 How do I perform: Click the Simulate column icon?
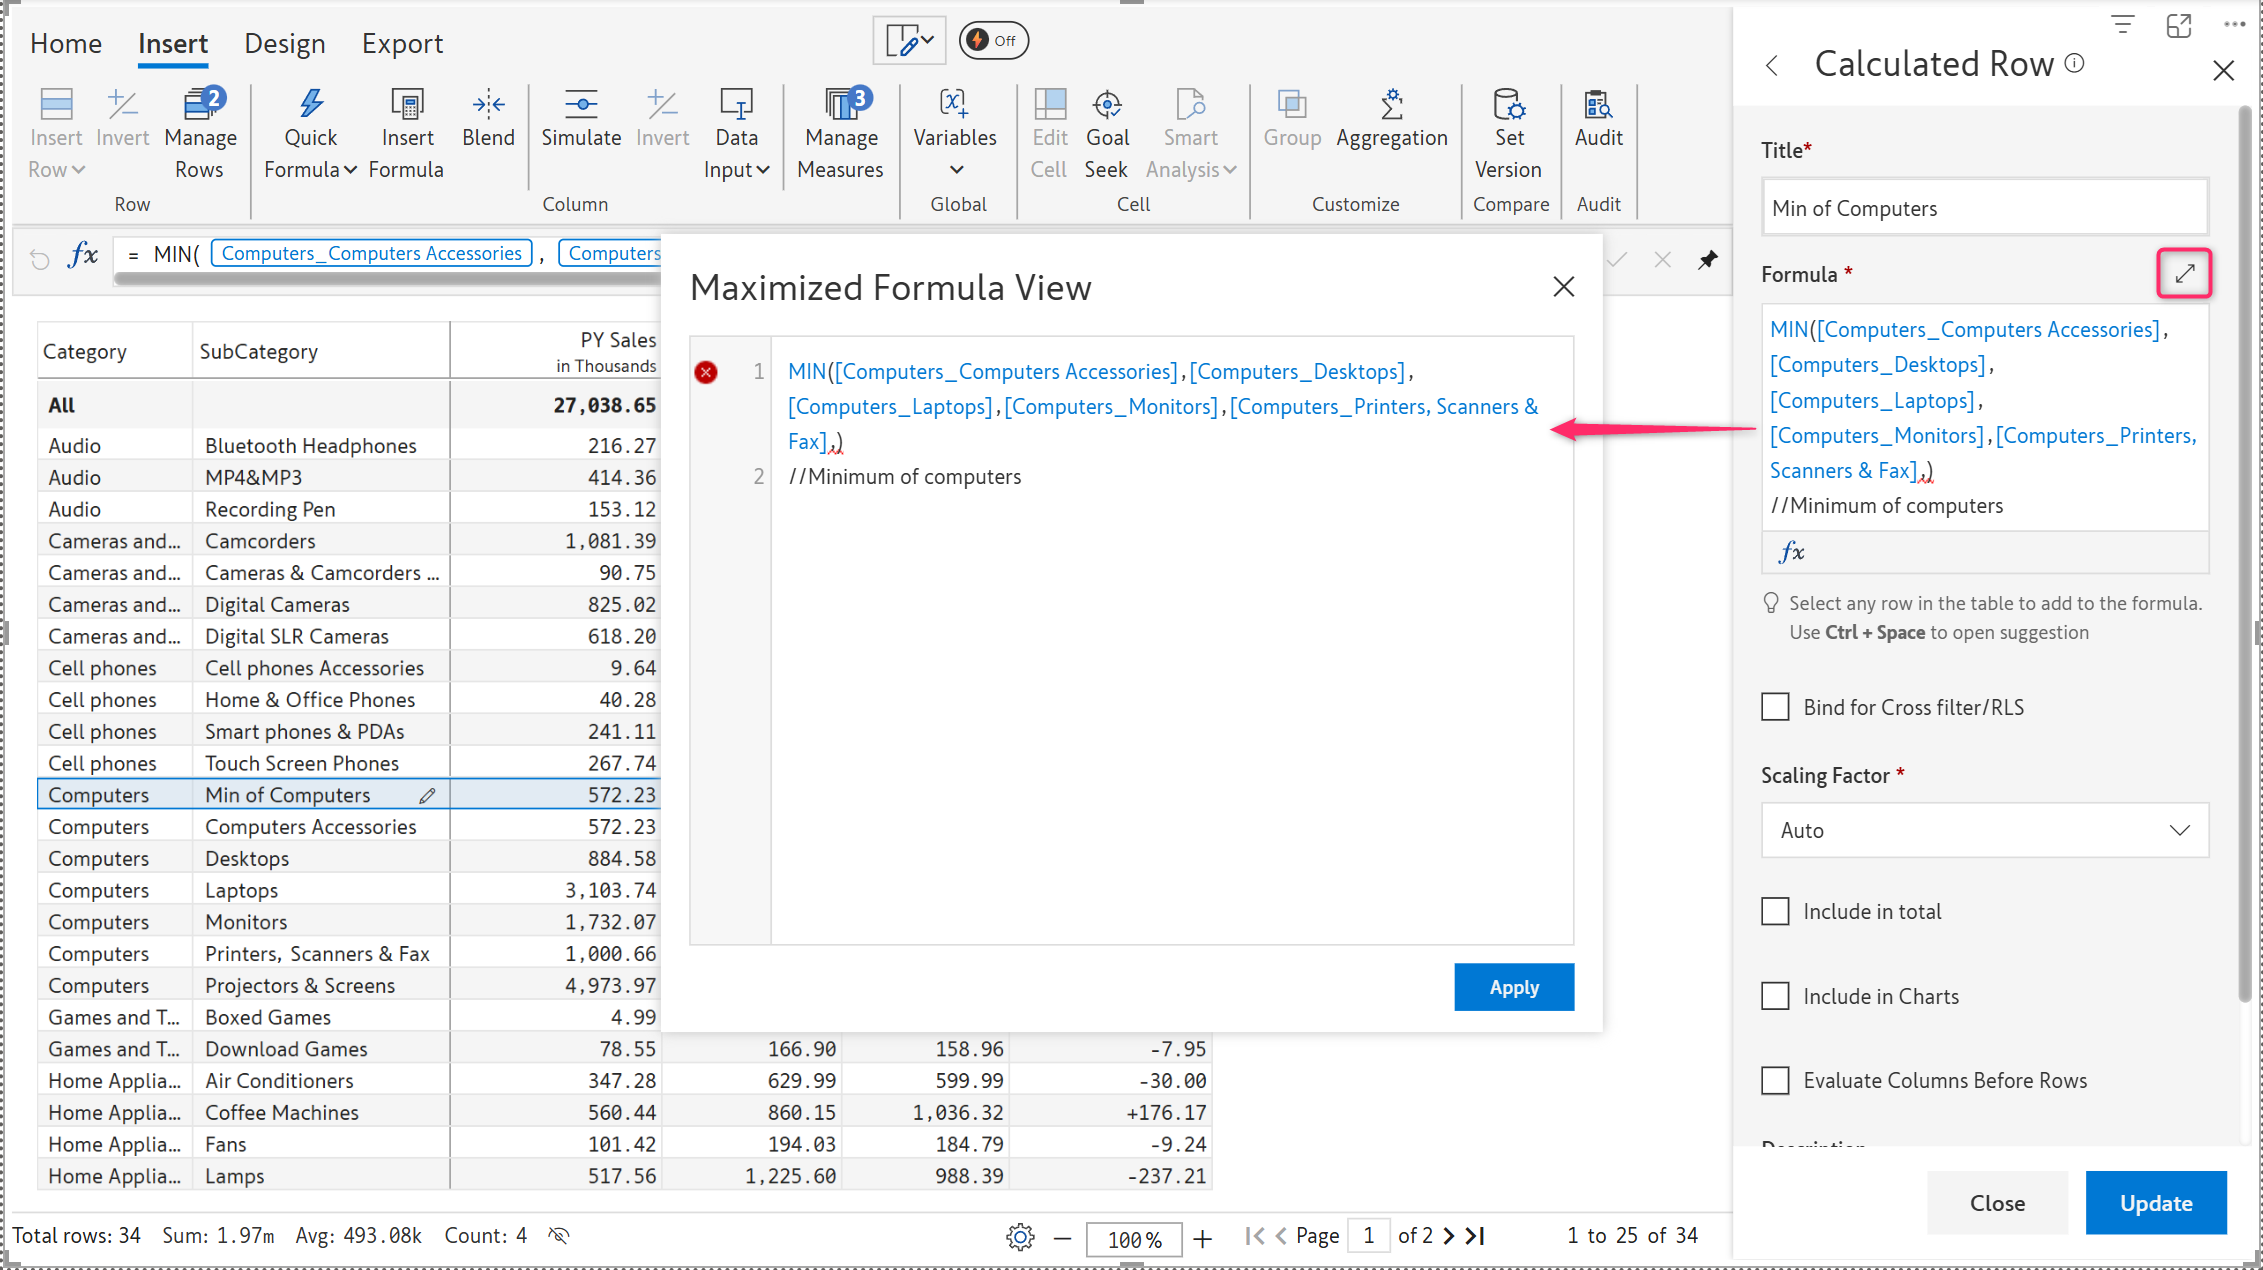(581, 105)
